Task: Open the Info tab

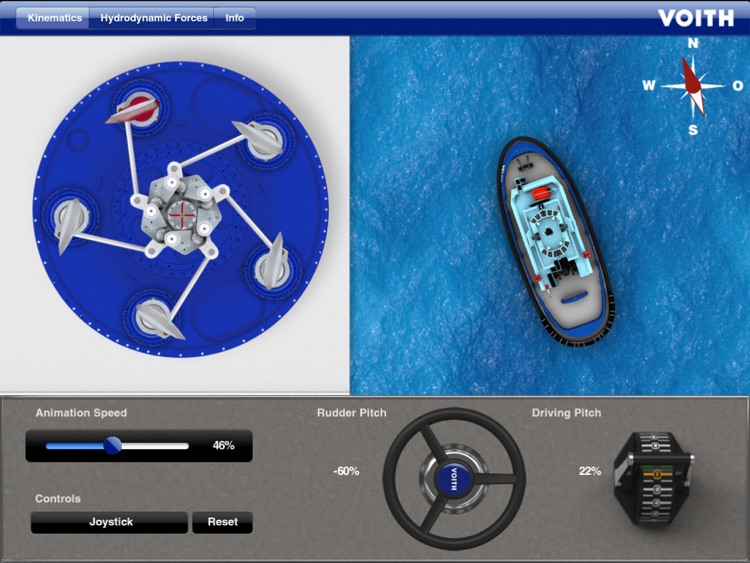Action: pos(234,18)
